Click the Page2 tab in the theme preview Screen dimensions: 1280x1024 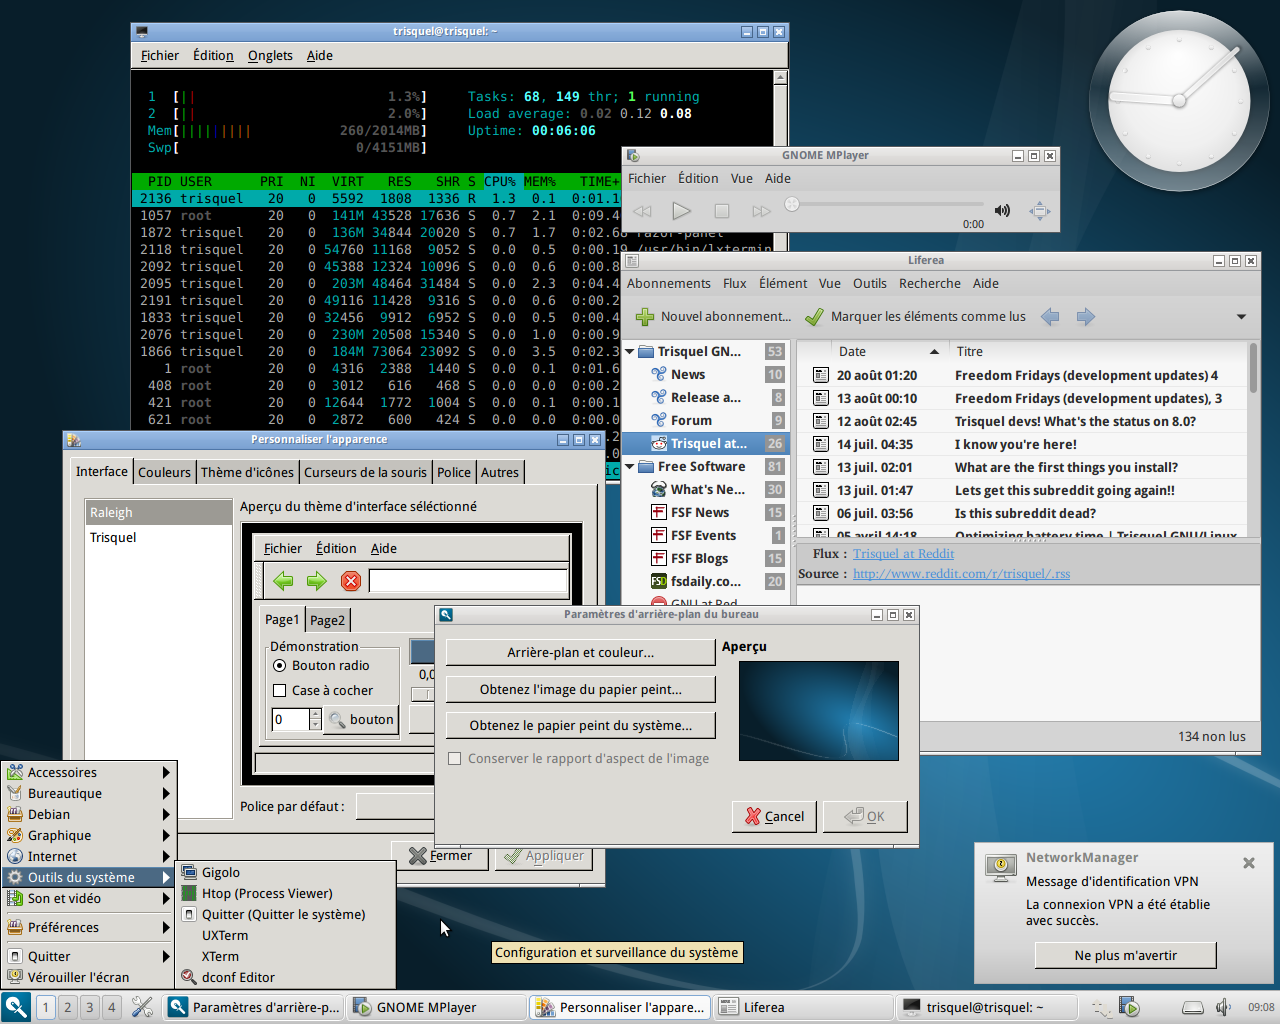[x=327, y=620]
